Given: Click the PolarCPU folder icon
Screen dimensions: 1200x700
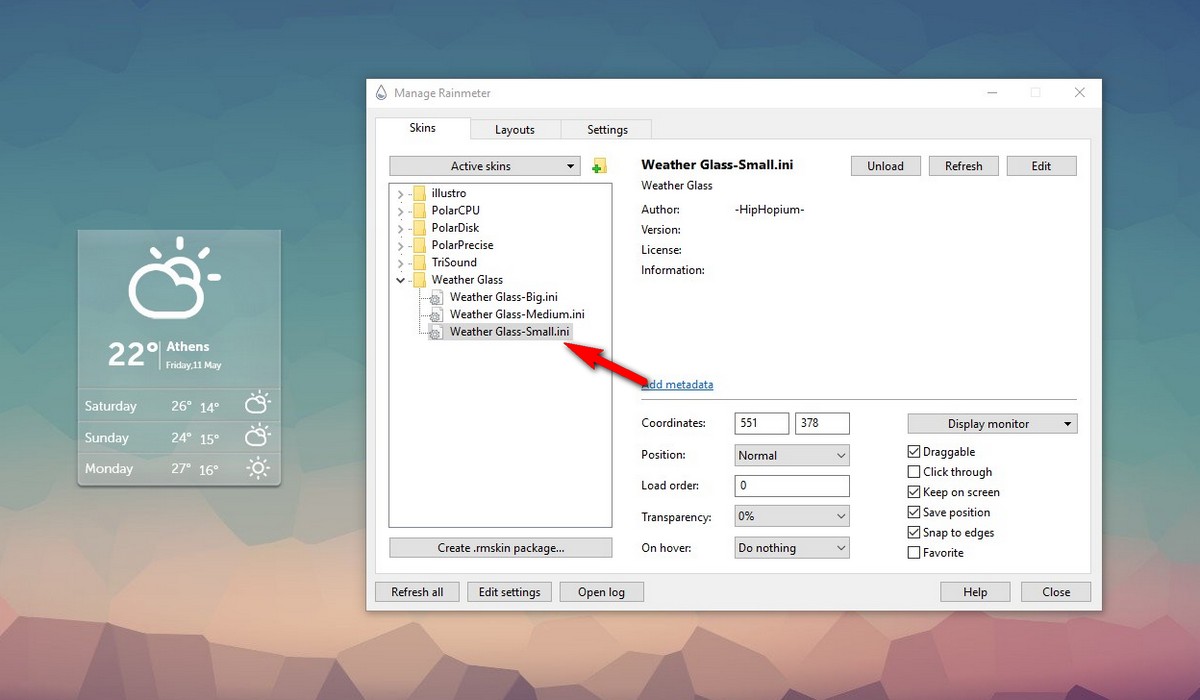Looking at the screenshot, I should click(418, 210).
